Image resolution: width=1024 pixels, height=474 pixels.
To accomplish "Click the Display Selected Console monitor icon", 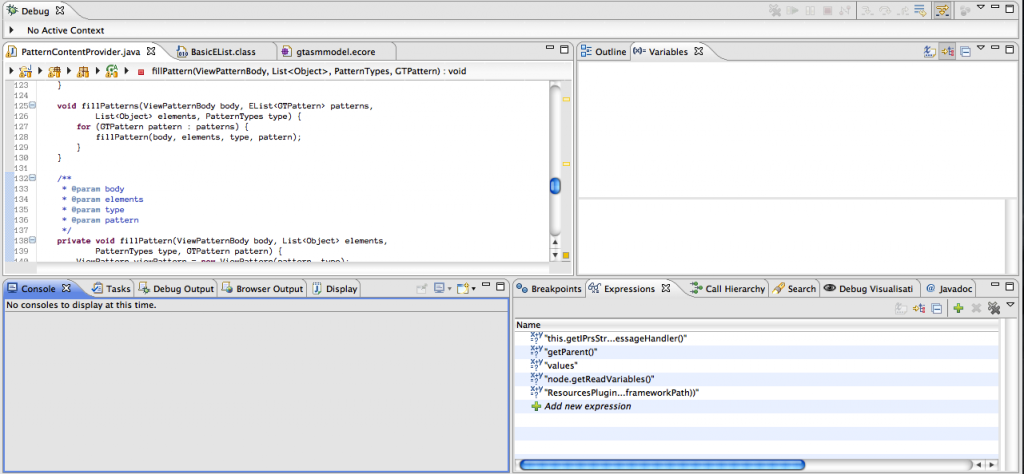I will [439, 288].
